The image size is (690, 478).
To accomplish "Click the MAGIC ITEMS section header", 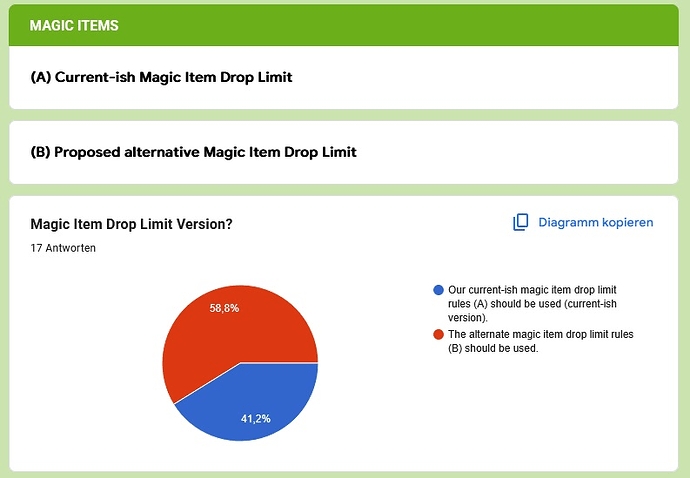I will tap(343, 25).
